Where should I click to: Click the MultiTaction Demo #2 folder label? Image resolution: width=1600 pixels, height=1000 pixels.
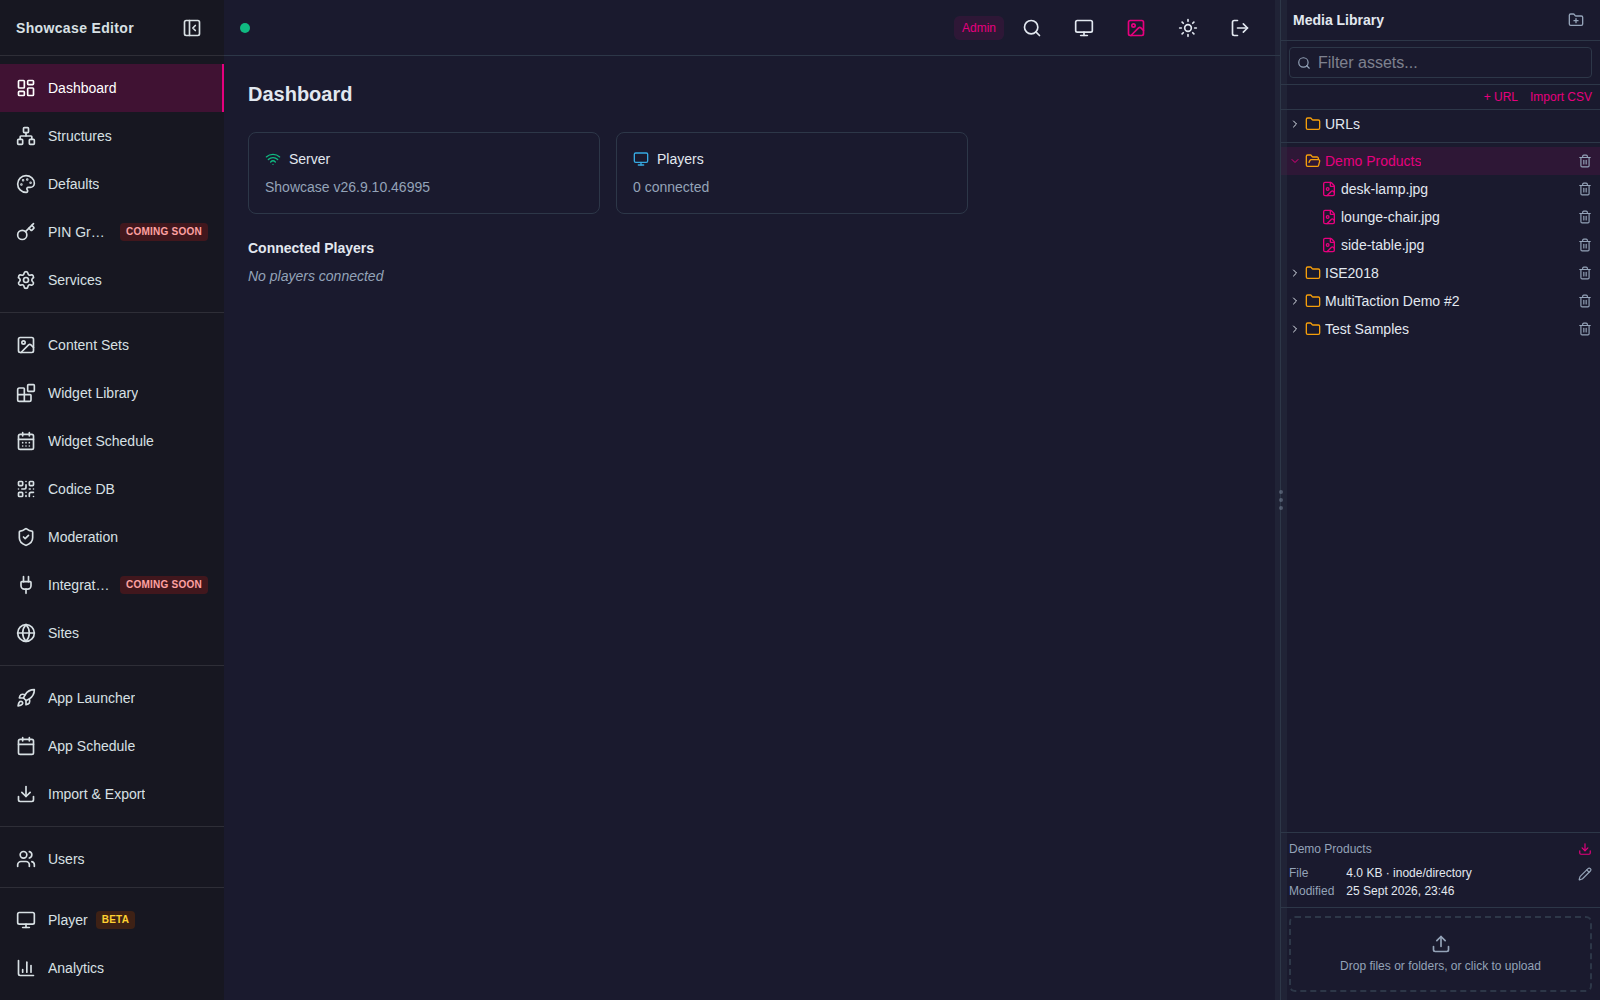1392,301
